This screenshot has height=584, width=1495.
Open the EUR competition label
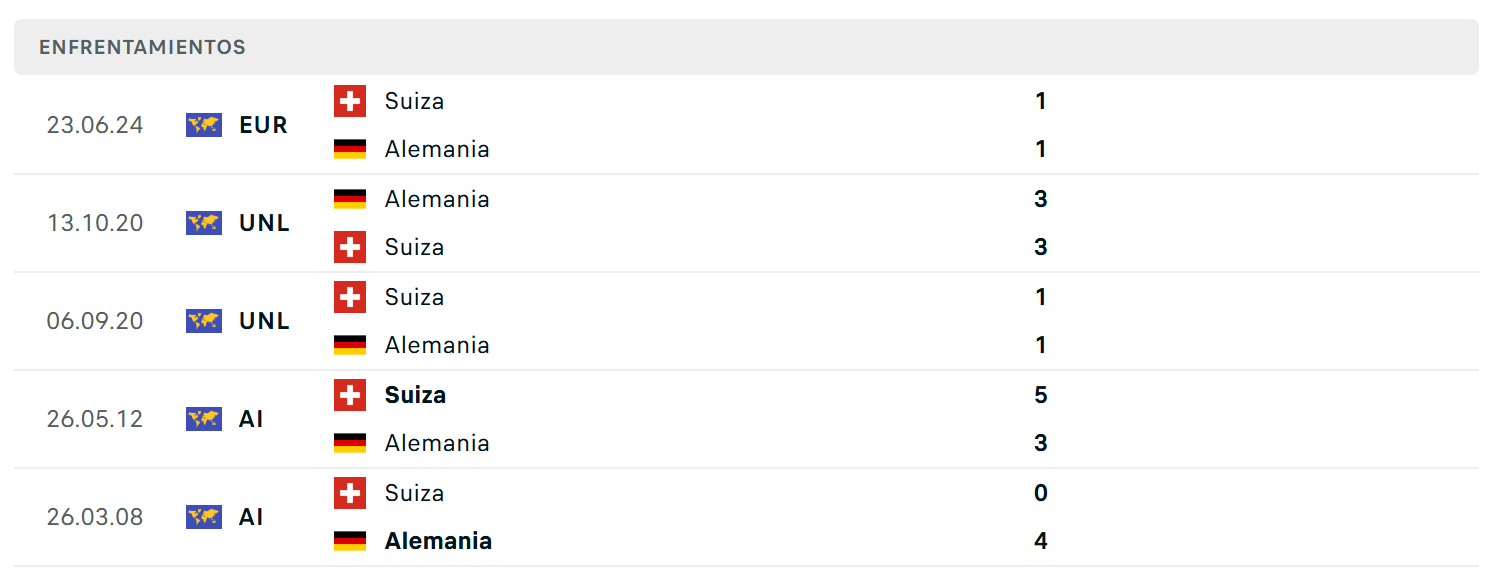point(264,125)
